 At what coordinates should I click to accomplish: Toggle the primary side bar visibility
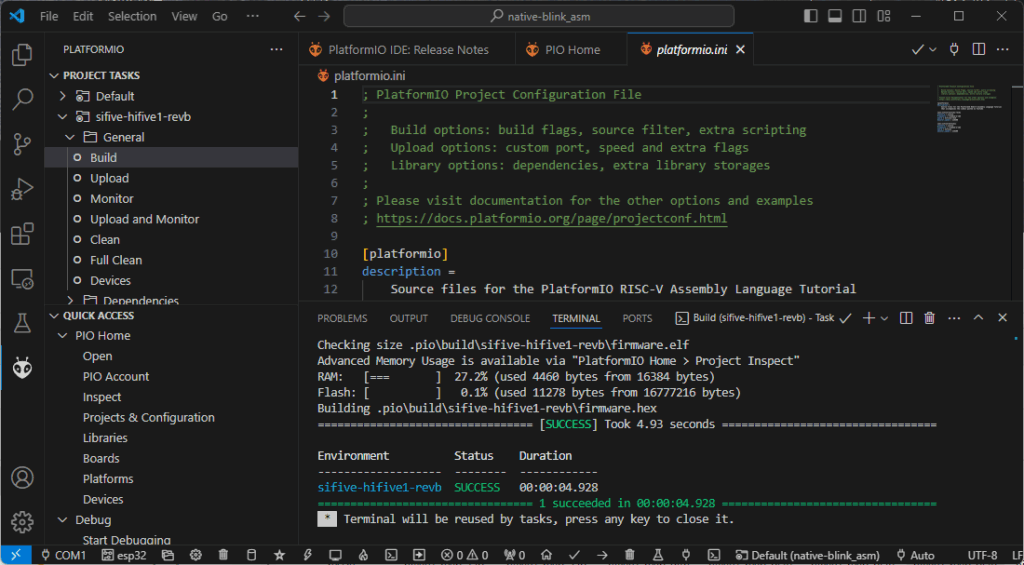pyautogui.click(x=811, y=16)
